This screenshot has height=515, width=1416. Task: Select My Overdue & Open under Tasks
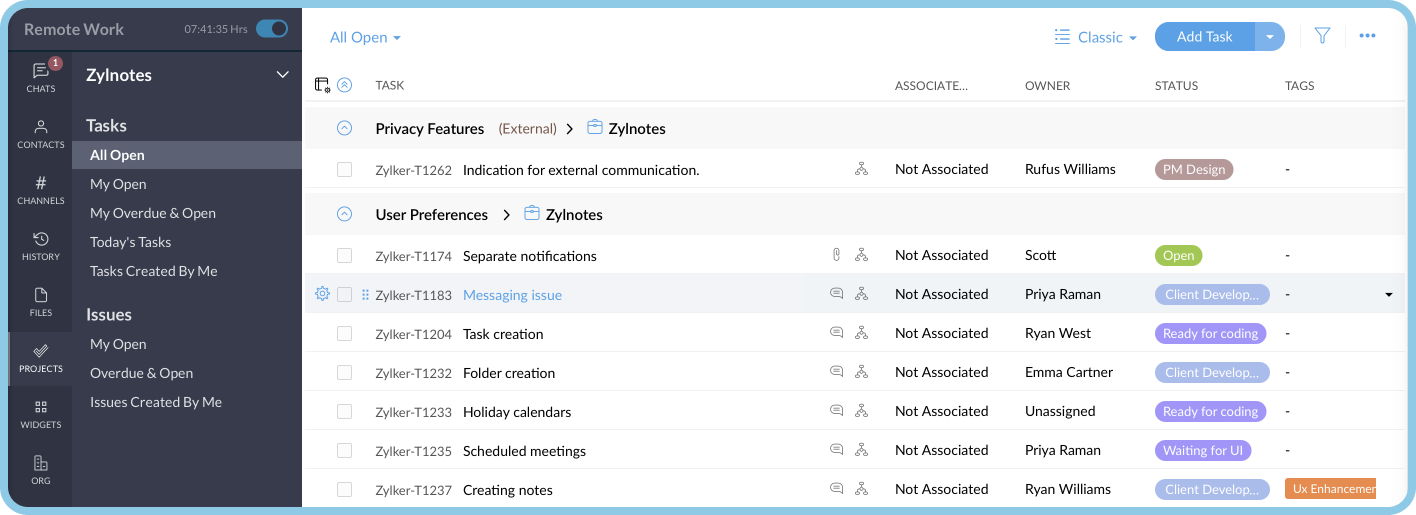153,213
